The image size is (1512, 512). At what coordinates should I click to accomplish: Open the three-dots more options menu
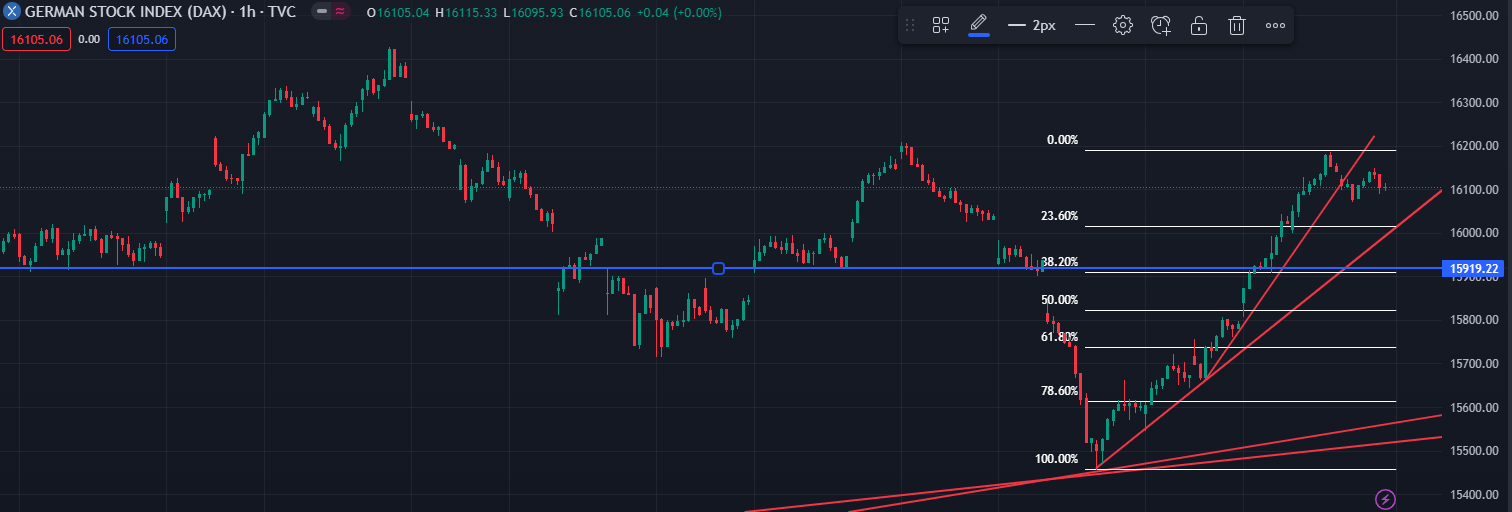(x=1275, y=26)
